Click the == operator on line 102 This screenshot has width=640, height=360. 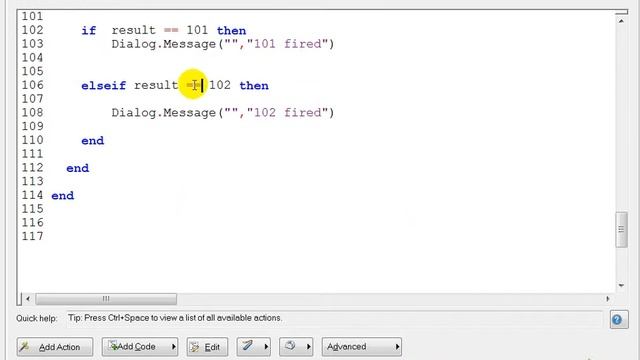pos(171,30)
